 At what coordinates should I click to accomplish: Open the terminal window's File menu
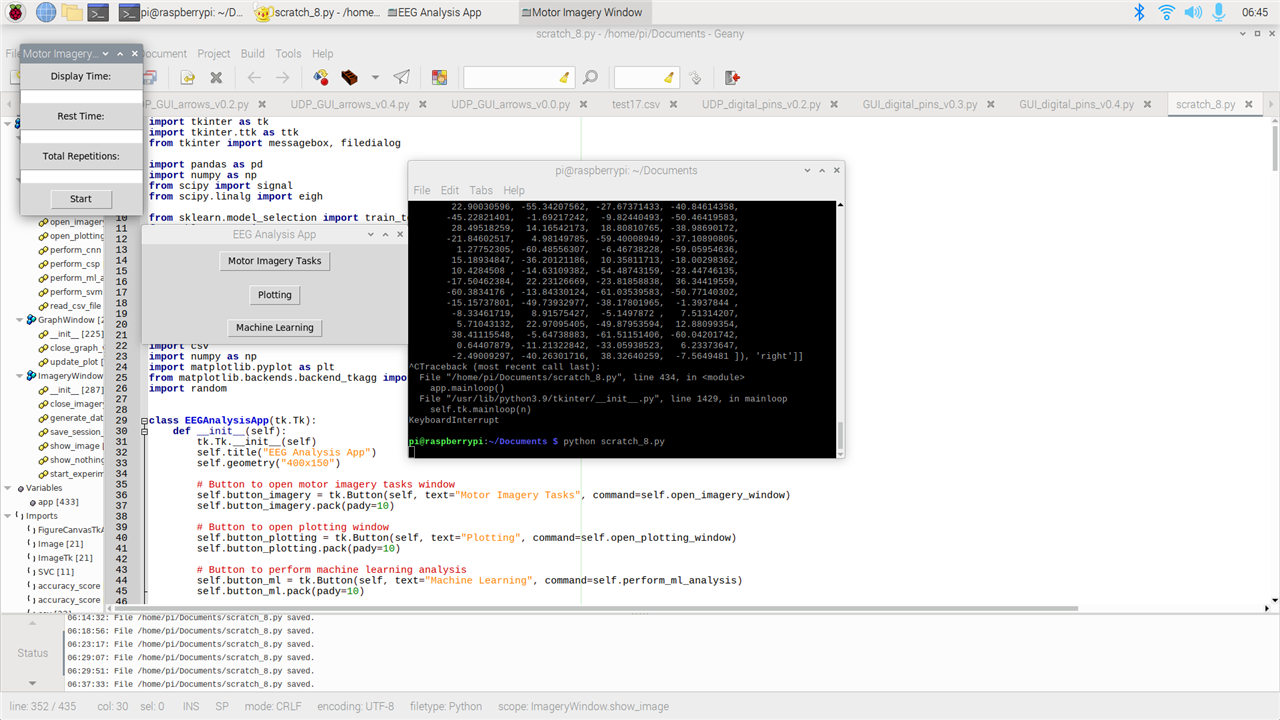coord(422,190)
